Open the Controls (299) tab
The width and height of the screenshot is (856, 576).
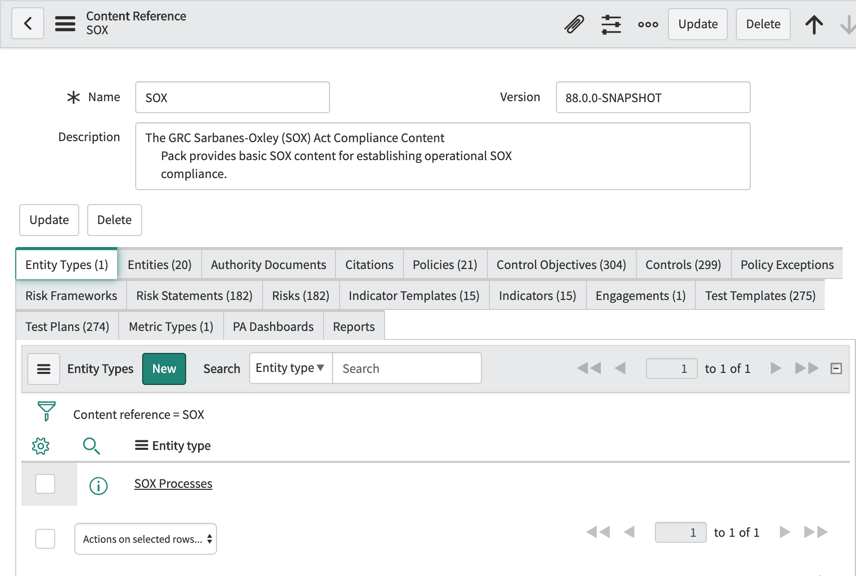pos(683,265)
